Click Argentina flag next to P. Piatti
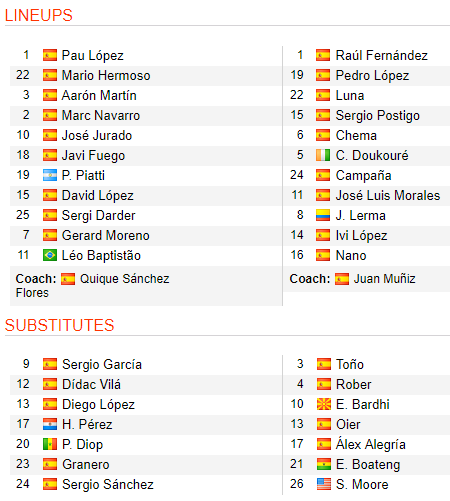 pos(50,175)
